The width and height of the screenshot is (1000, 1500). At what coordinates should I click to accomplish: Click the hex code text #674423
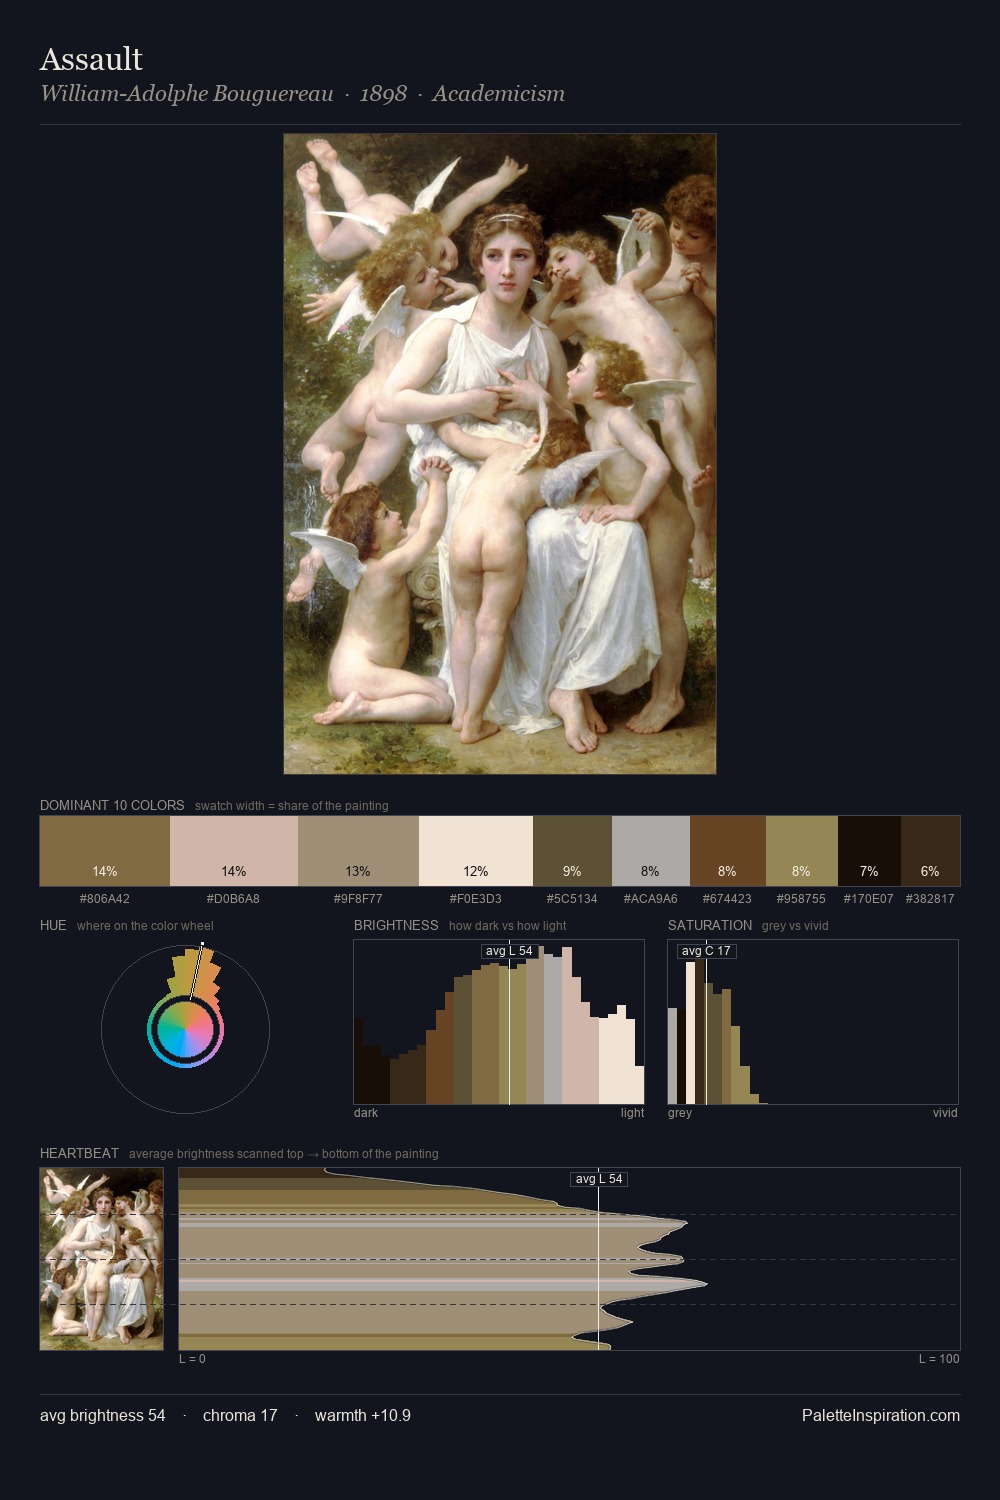(727, 899)
